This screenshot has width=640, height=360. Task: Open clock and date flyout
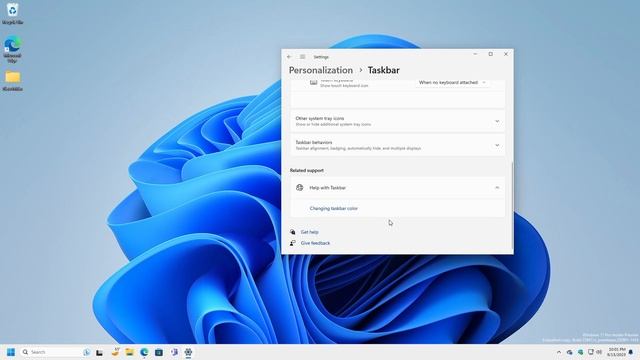617,352
